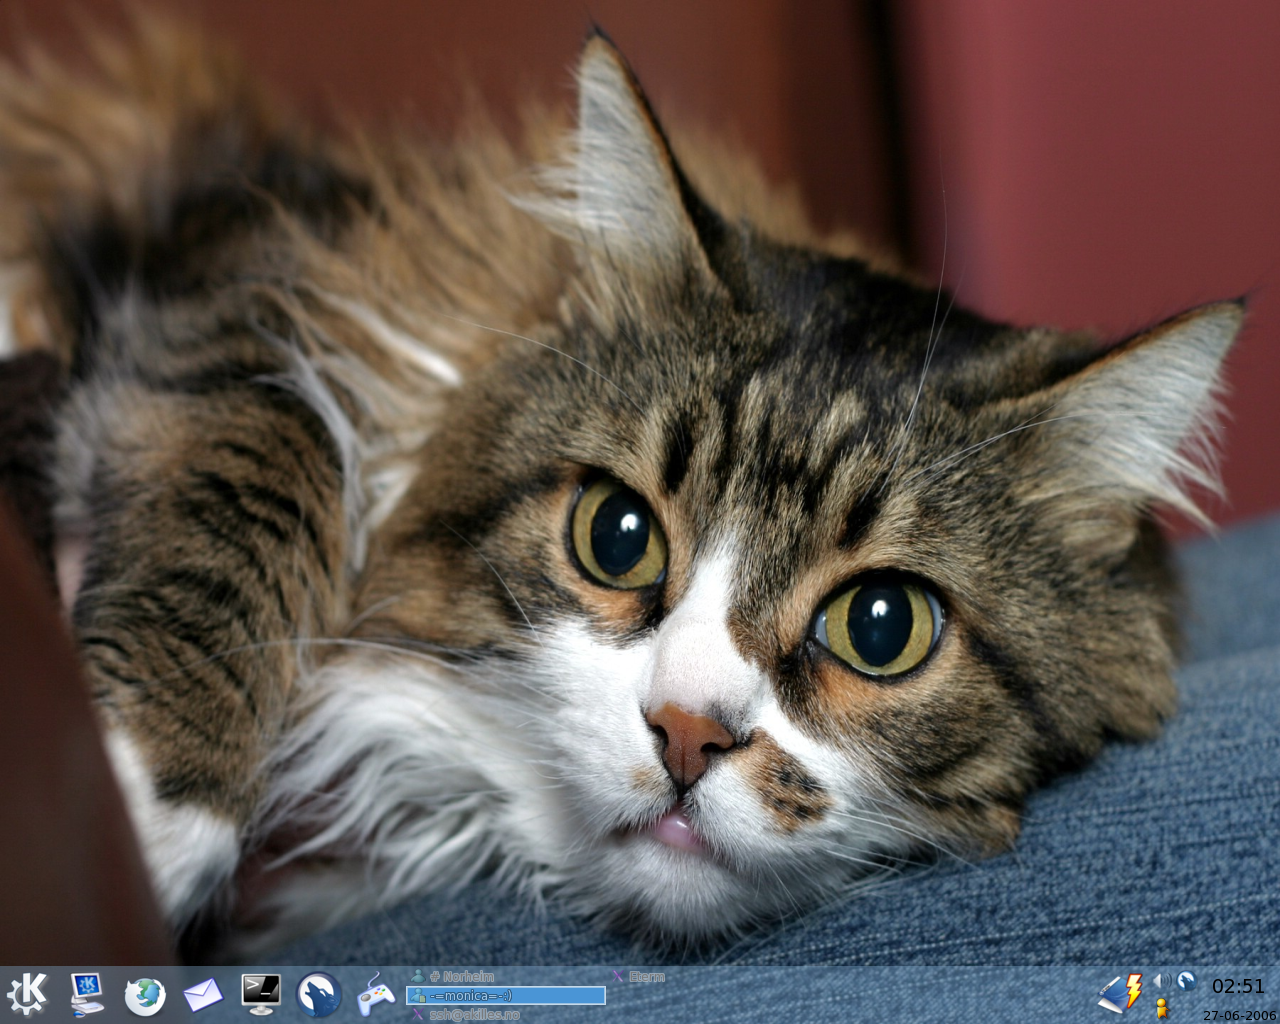Open the volume speaker tray icon
The width and height of the screenshot is (1280, 1024).
pyautogui.click(x=1162, y=981)
